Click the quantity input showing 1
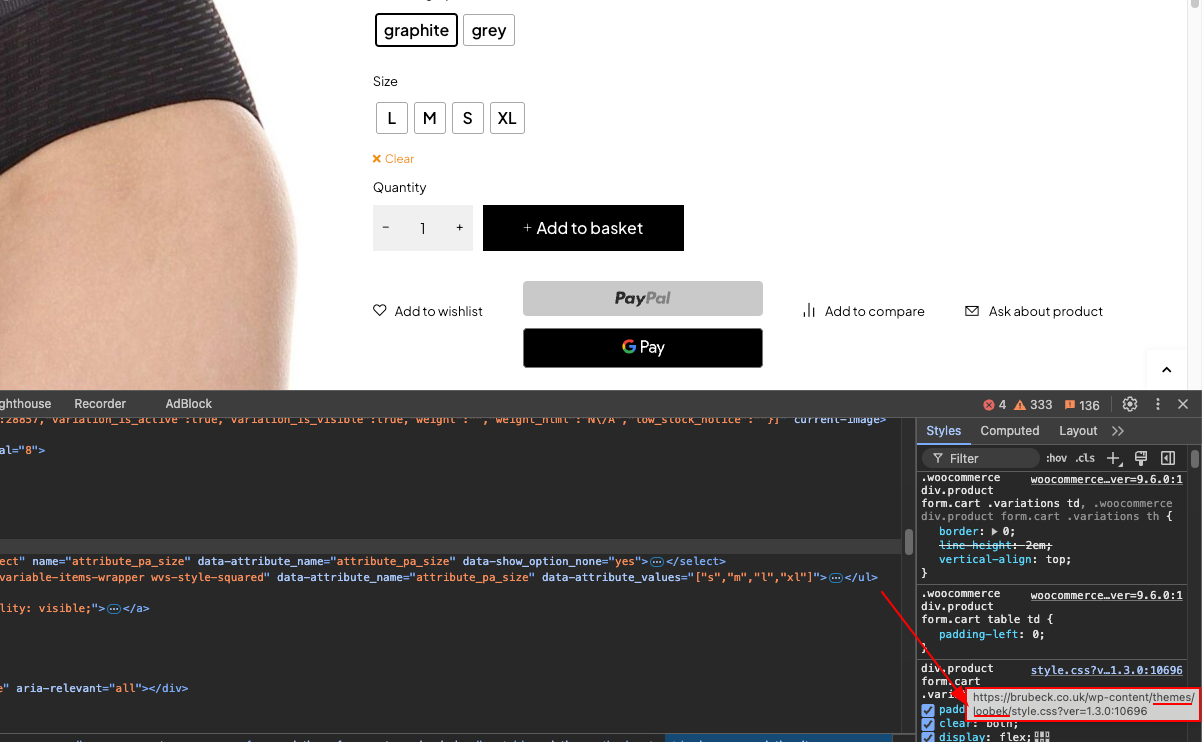Image resolution: width=1202 pixels, height=742 pixels. (x=423, y=228)
